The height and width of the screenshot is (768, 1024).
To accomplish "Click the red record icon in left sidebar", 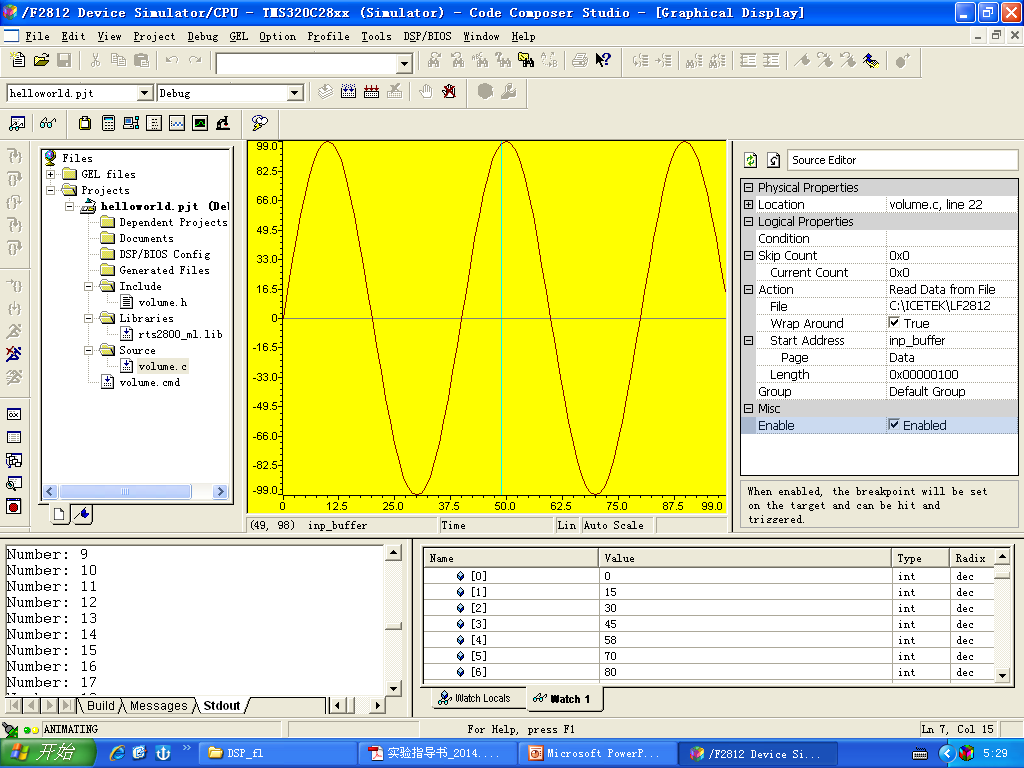I will pos(14,506).
